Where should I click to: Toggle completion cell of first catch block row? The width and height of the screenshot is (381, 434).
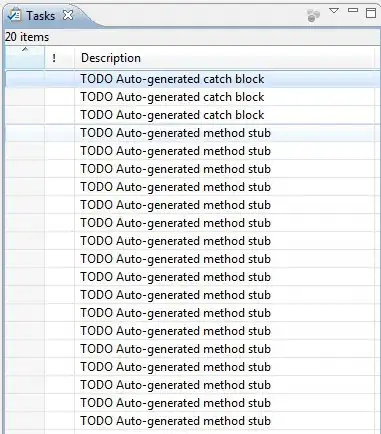(25, 79)
